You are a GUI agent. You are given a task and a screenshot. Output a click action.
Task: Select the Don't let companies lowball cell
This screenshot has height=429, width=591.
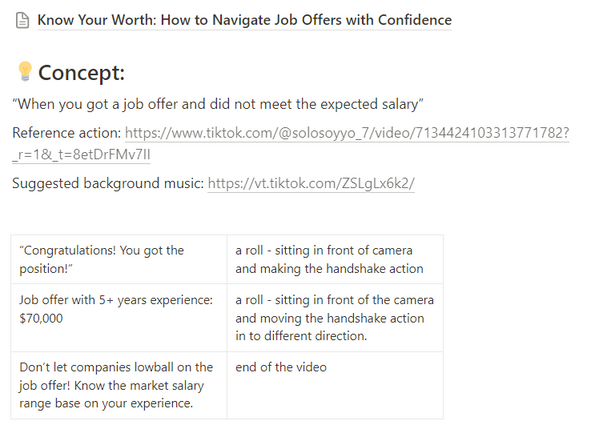pyautogui.click(x=119, y=385)
